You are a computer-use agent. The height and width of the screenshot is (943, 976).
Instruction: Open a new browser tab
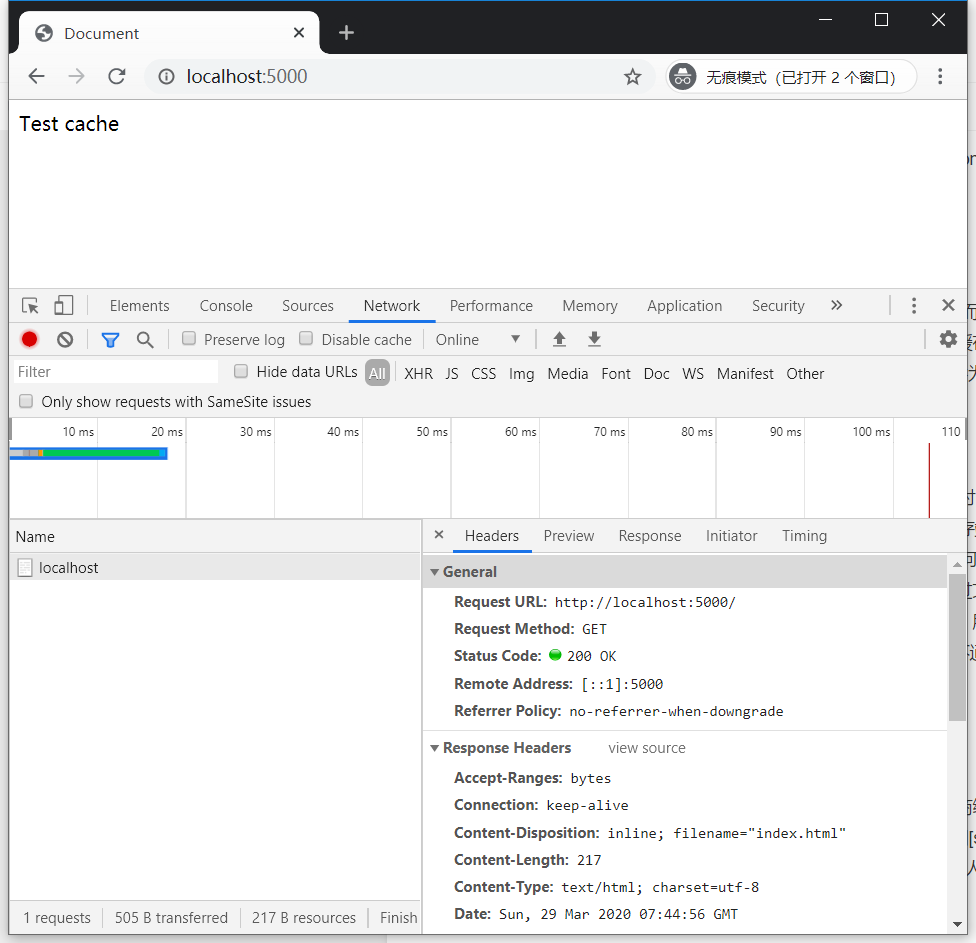[346, 33]
